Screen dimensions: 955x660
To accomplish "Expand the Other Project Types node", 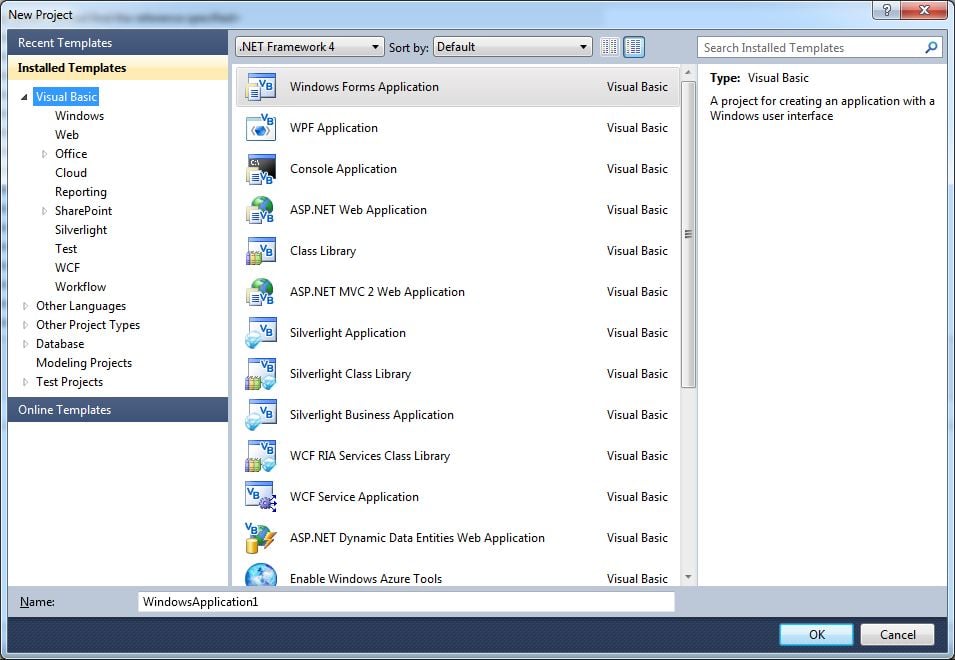I will tap(25, 325).
